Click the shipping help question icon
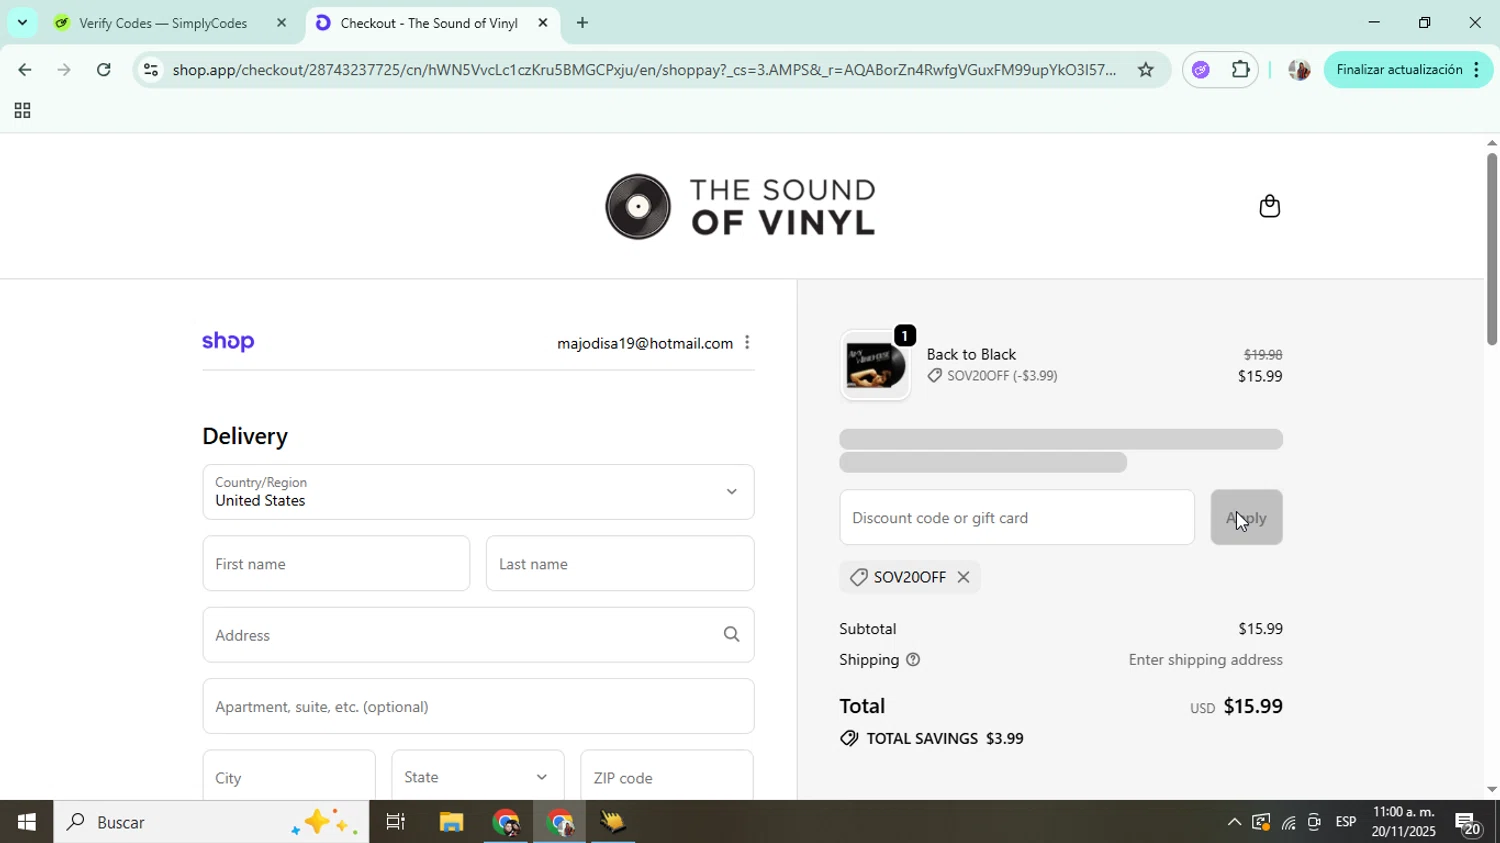 (x=912, y=660)
